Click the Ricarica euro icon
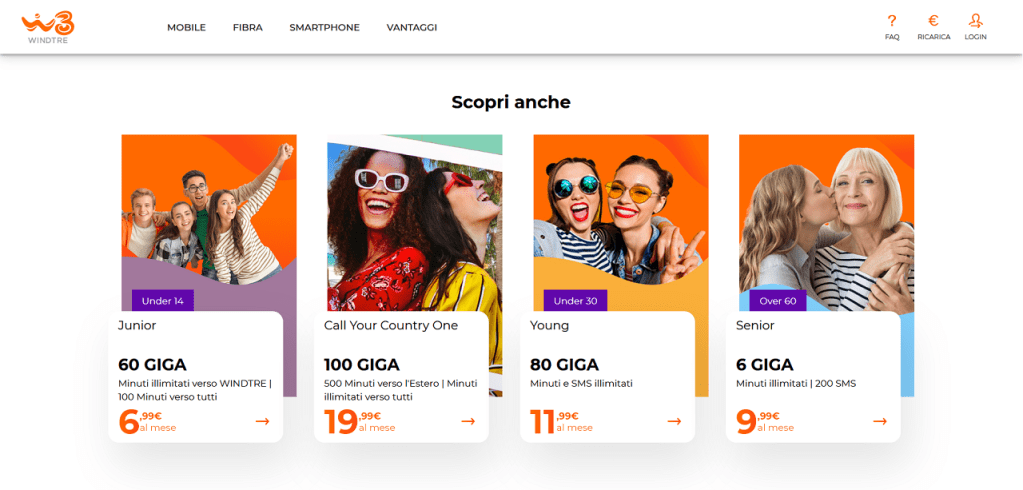Screen dimensions: 1023x490 tap(933, 21)
